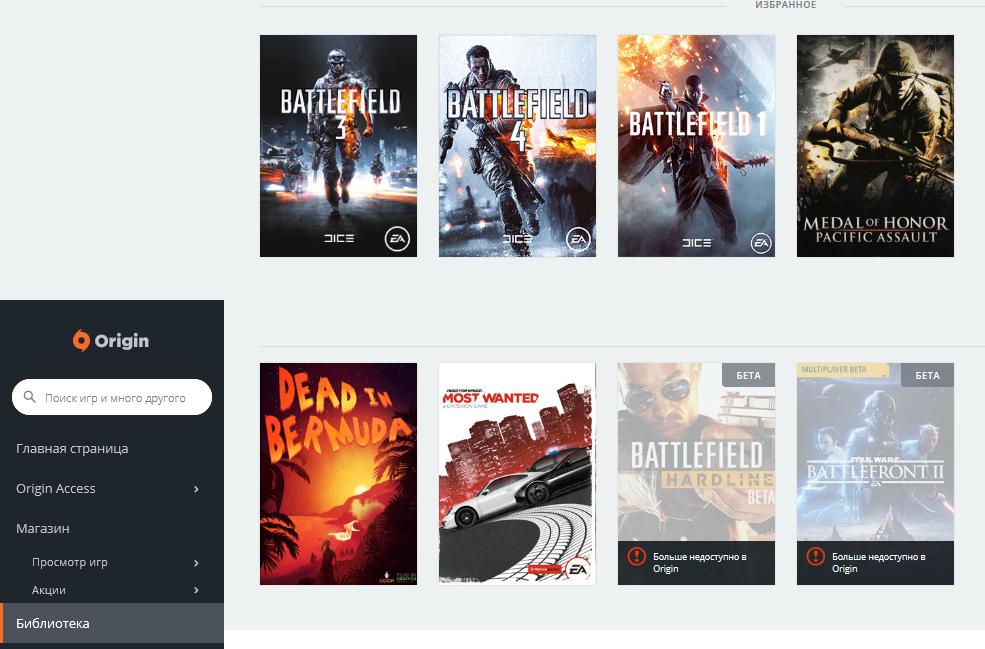Open Главная страница in sidebar

coord(72,449)
